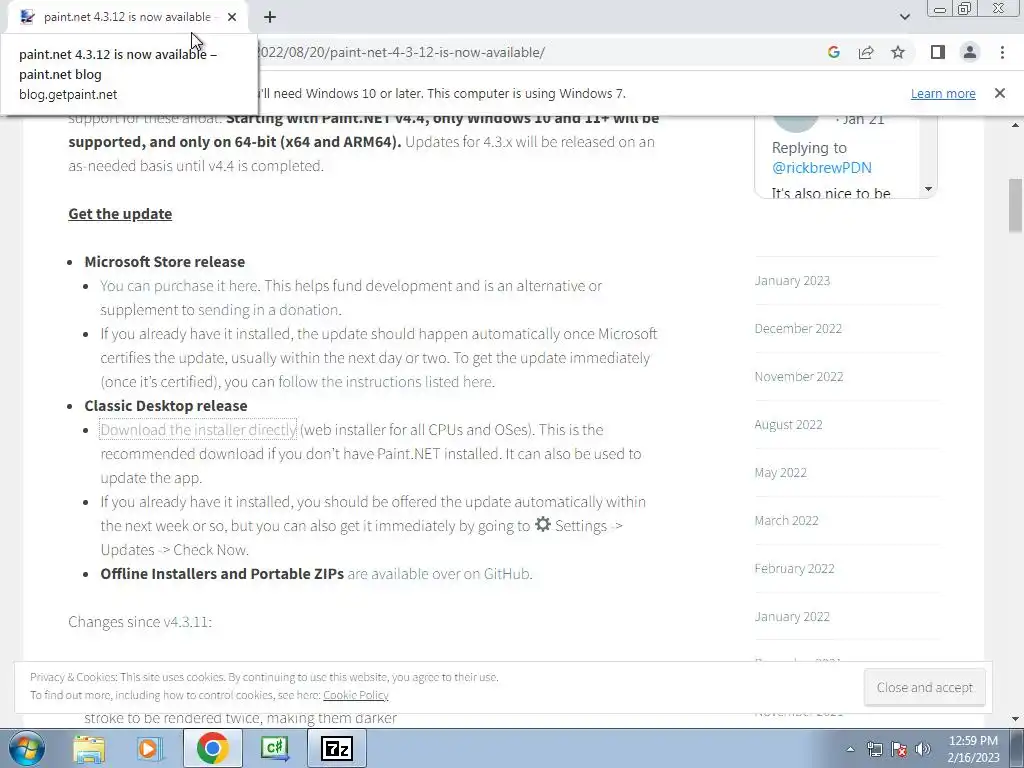
Task: Open Windows Explorer from the taskbar
Action: (x=89, y=748)
